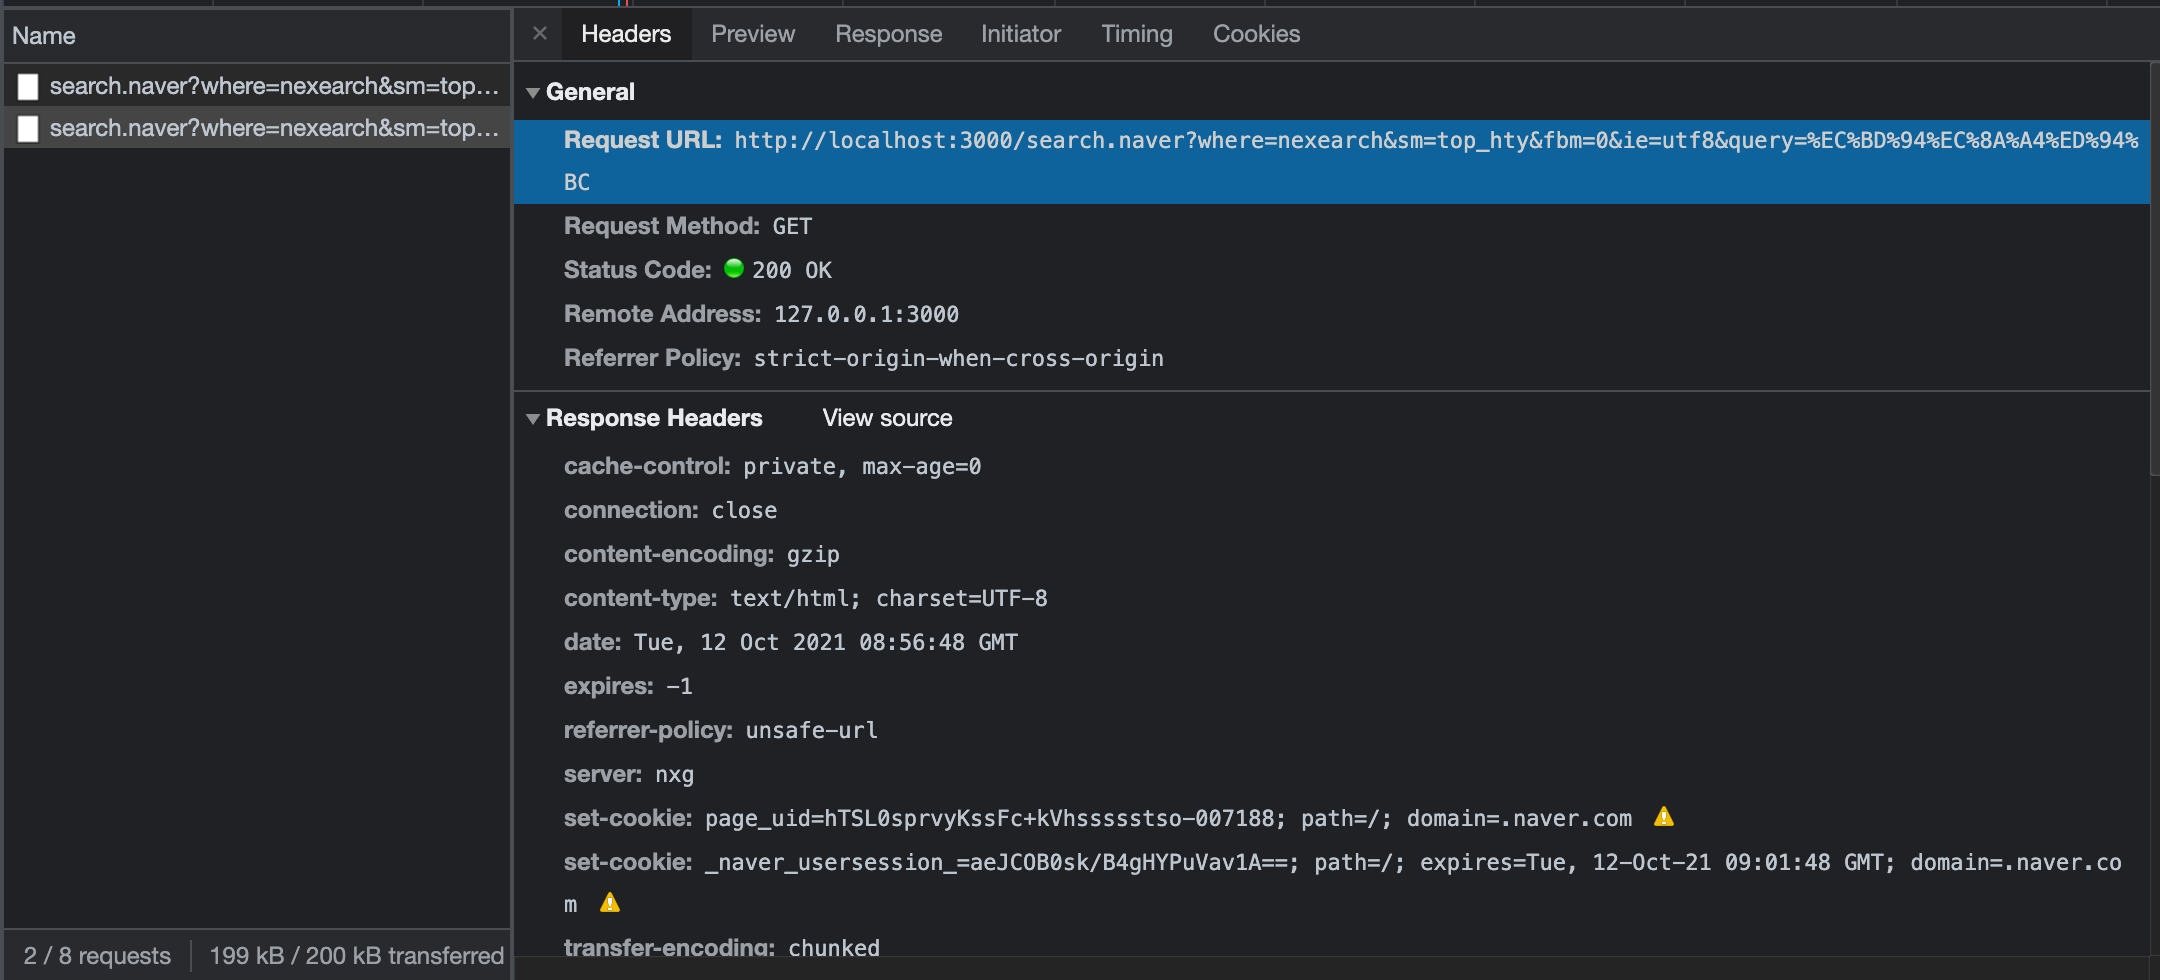This screenshot has height=980, width=2160.
Task: Open the Timing tab
Action: 1136,34
